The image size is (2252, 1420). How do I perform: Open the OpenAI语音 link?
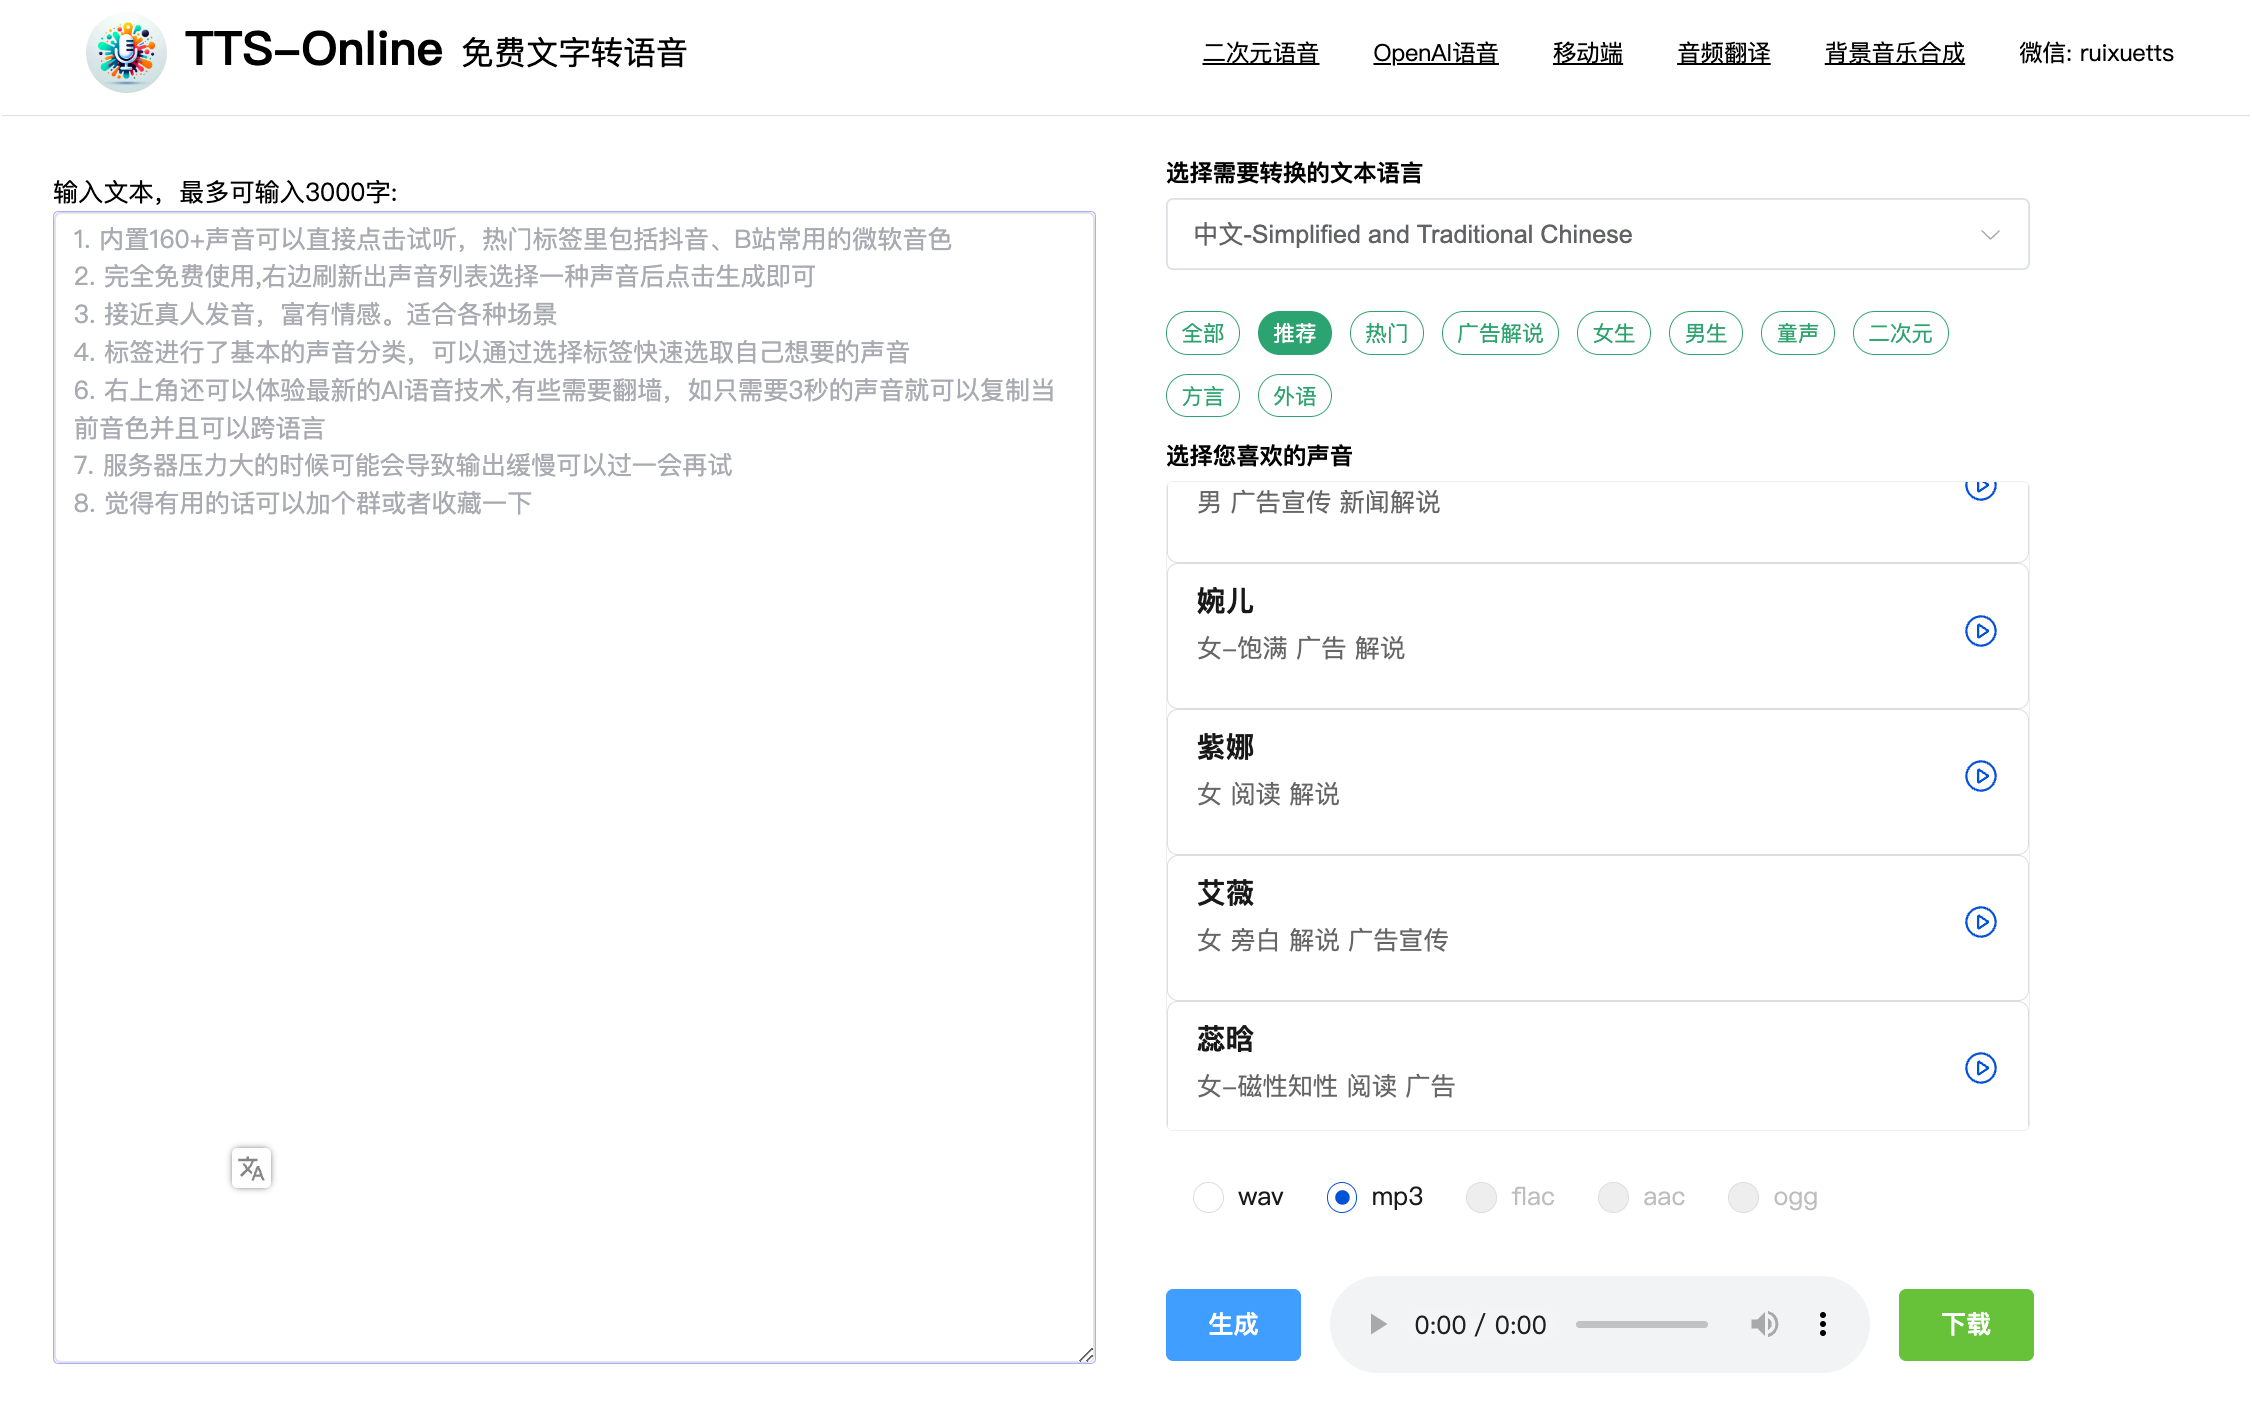click(1435, 53)
